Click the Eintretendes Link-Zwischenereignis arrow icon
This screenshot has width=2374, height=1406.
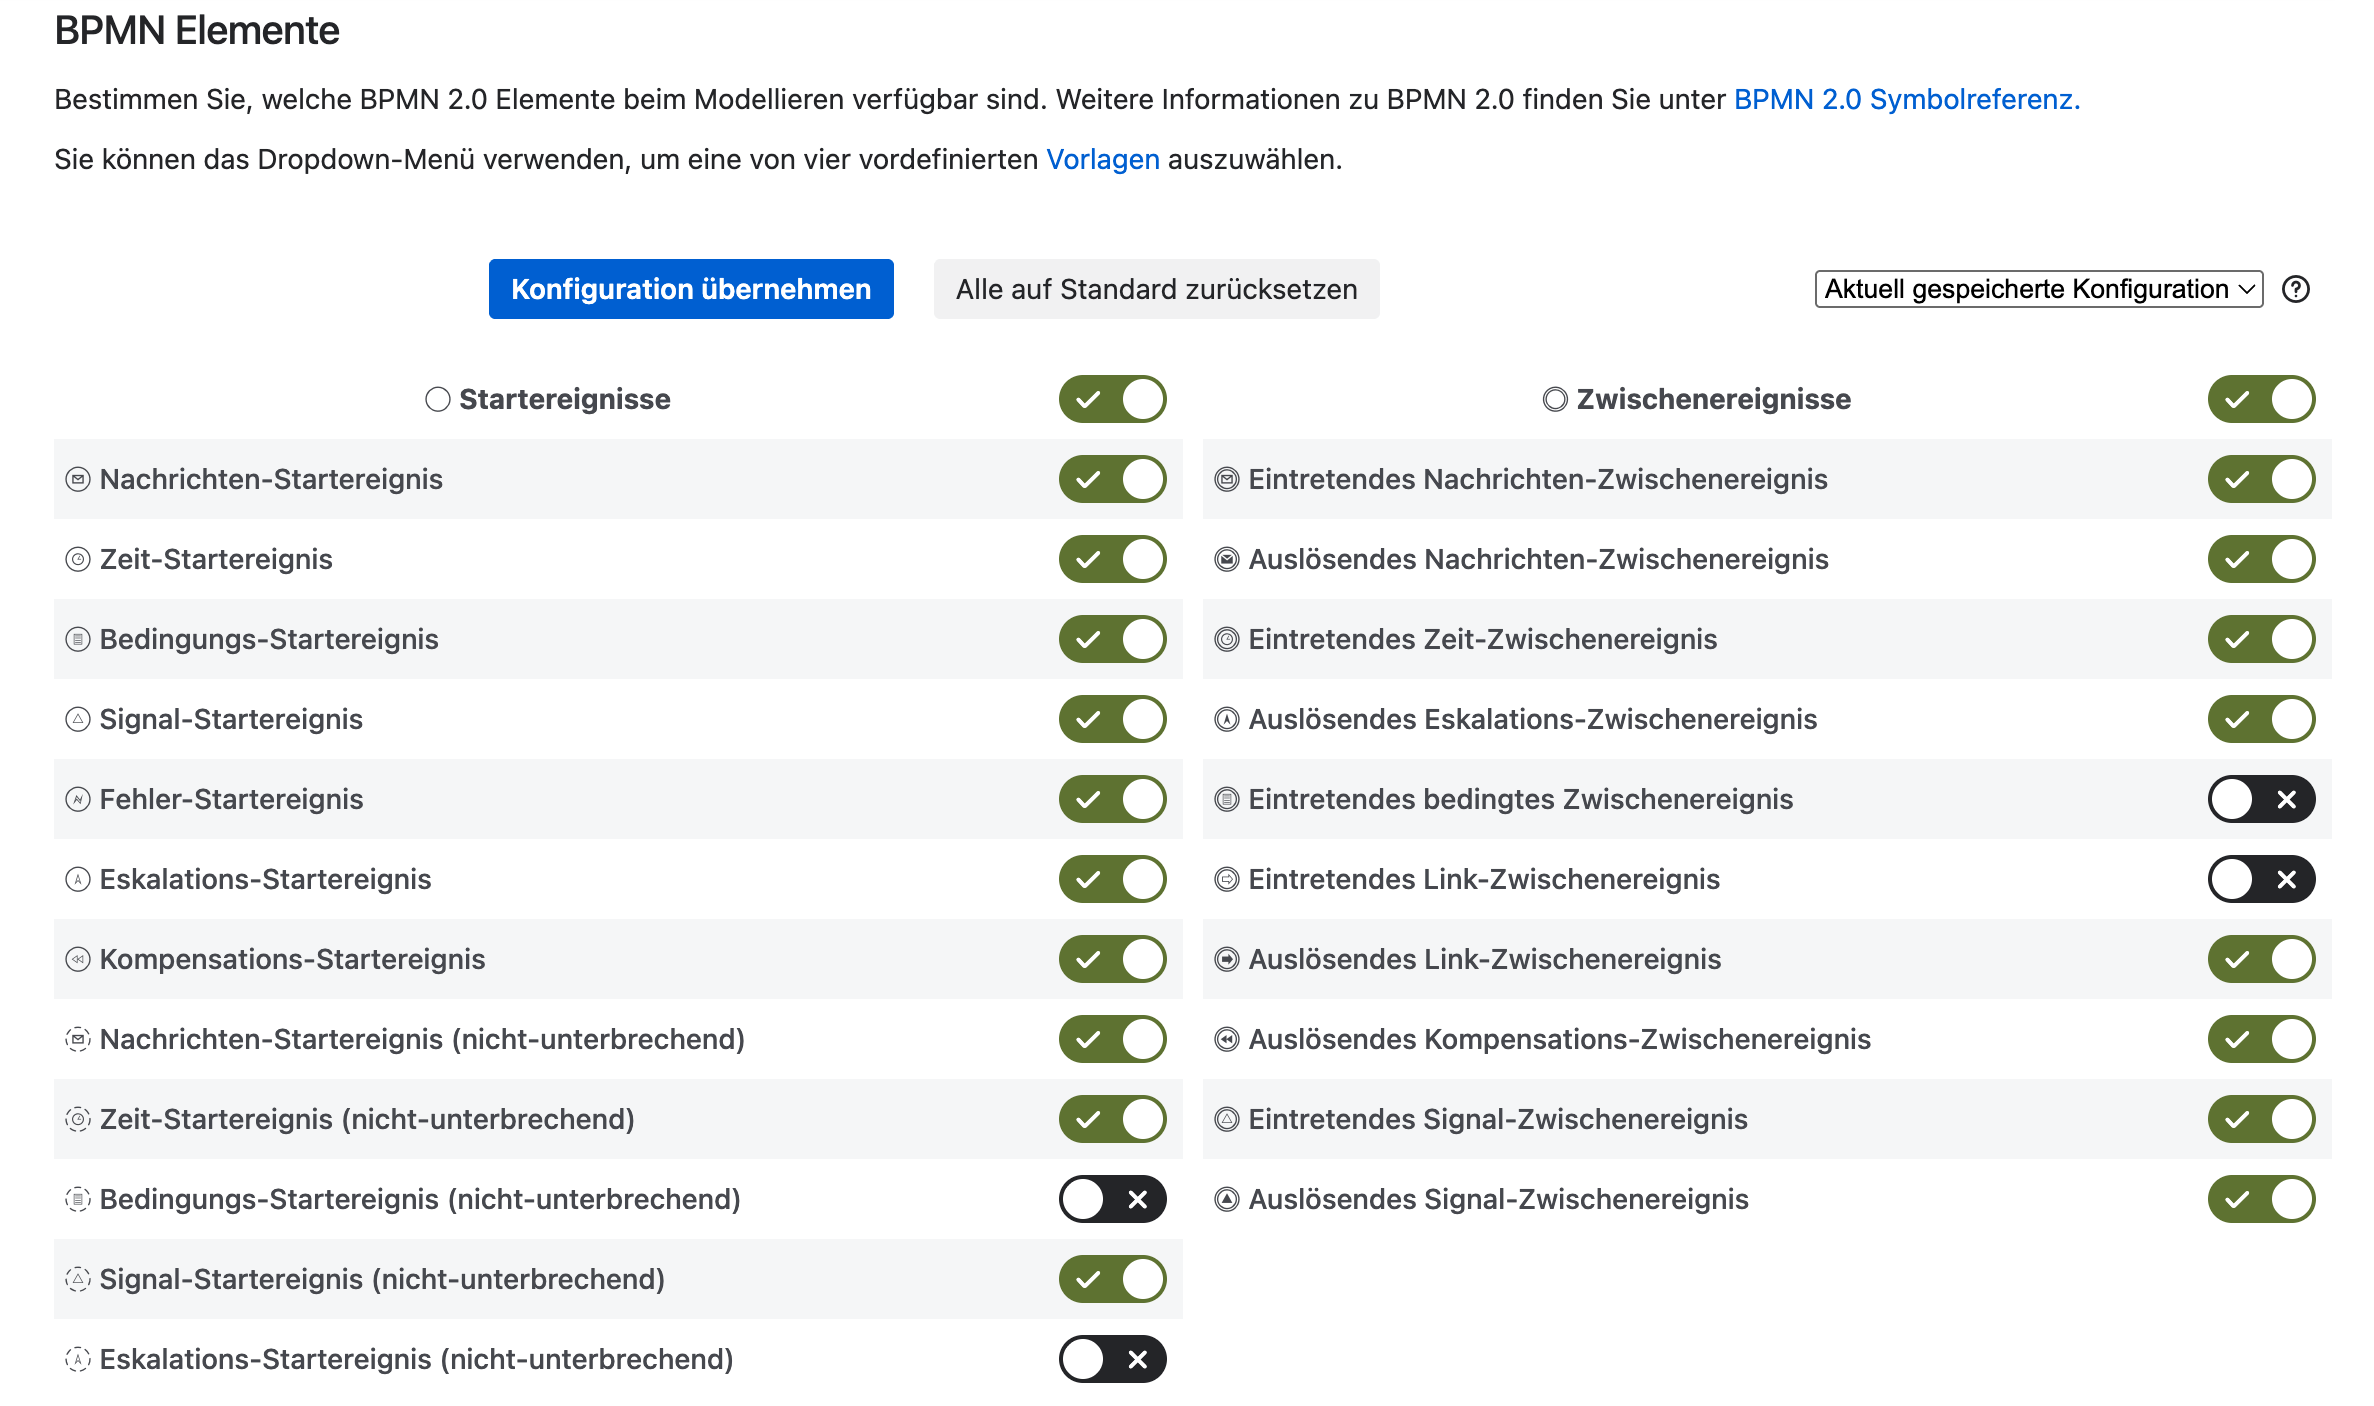click(1227, 879)
